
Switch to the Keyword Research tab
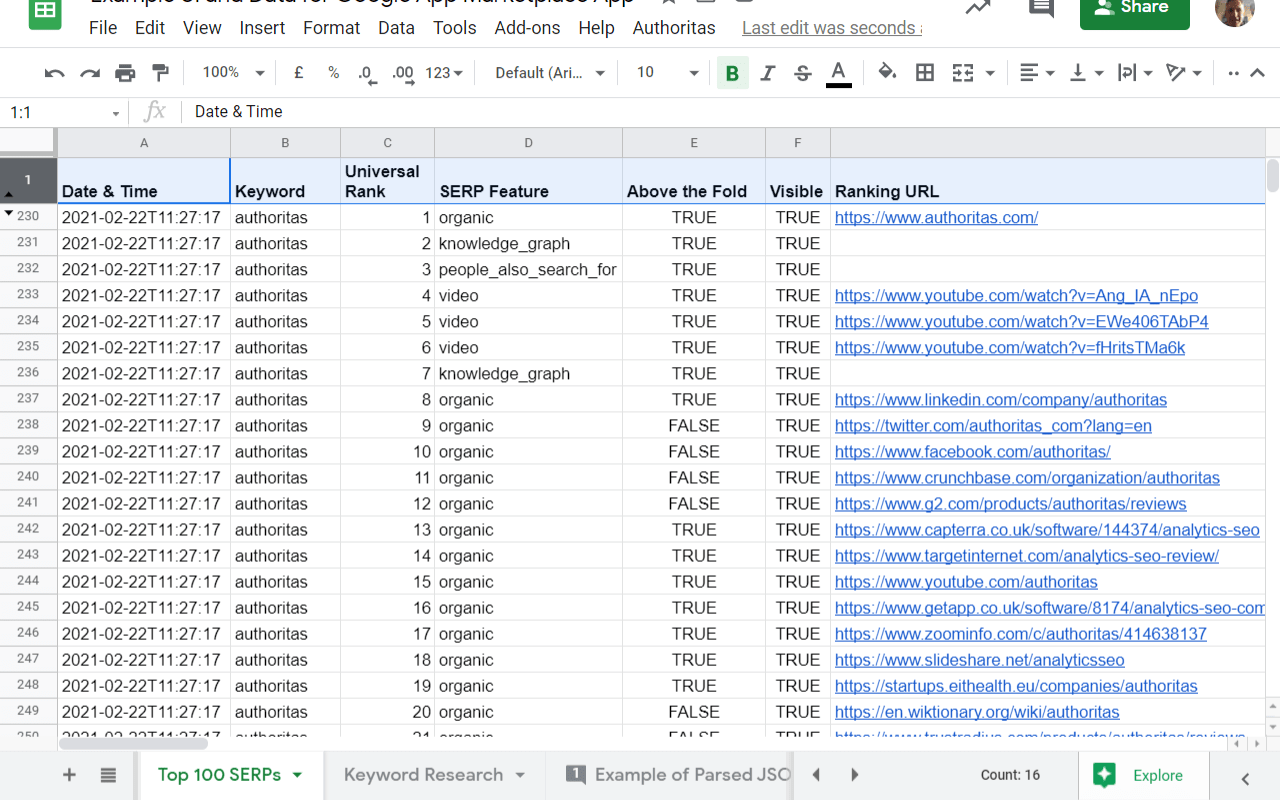tap(423, 775)
